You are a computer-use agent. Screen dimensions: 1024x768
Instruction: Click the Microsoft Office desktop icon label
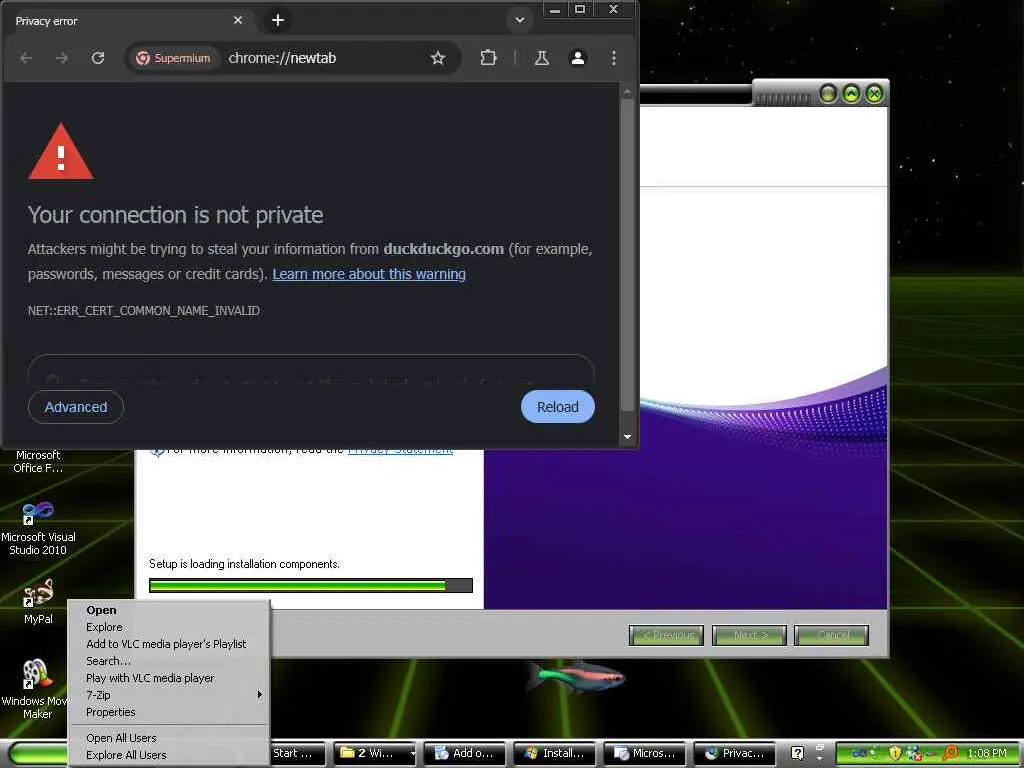(38, 462)
